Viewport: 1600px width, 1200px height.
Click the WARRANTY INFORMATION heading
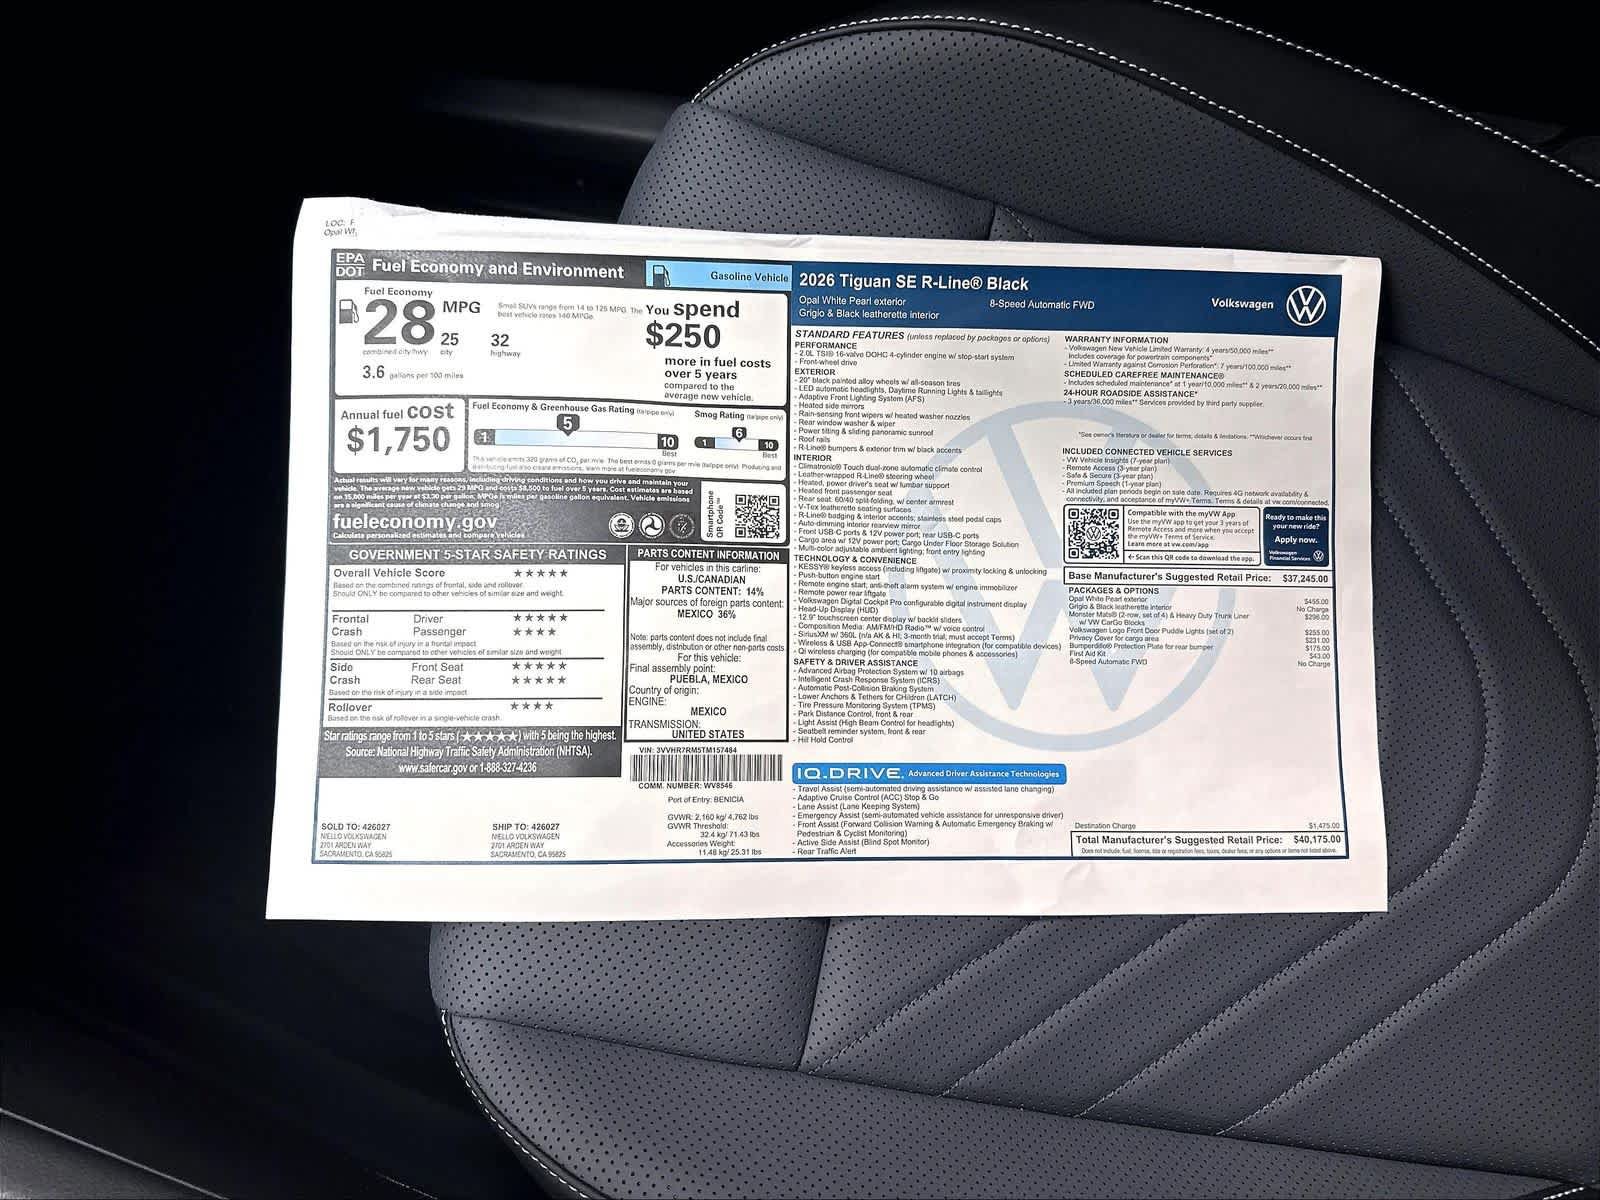pos(1116,340)
